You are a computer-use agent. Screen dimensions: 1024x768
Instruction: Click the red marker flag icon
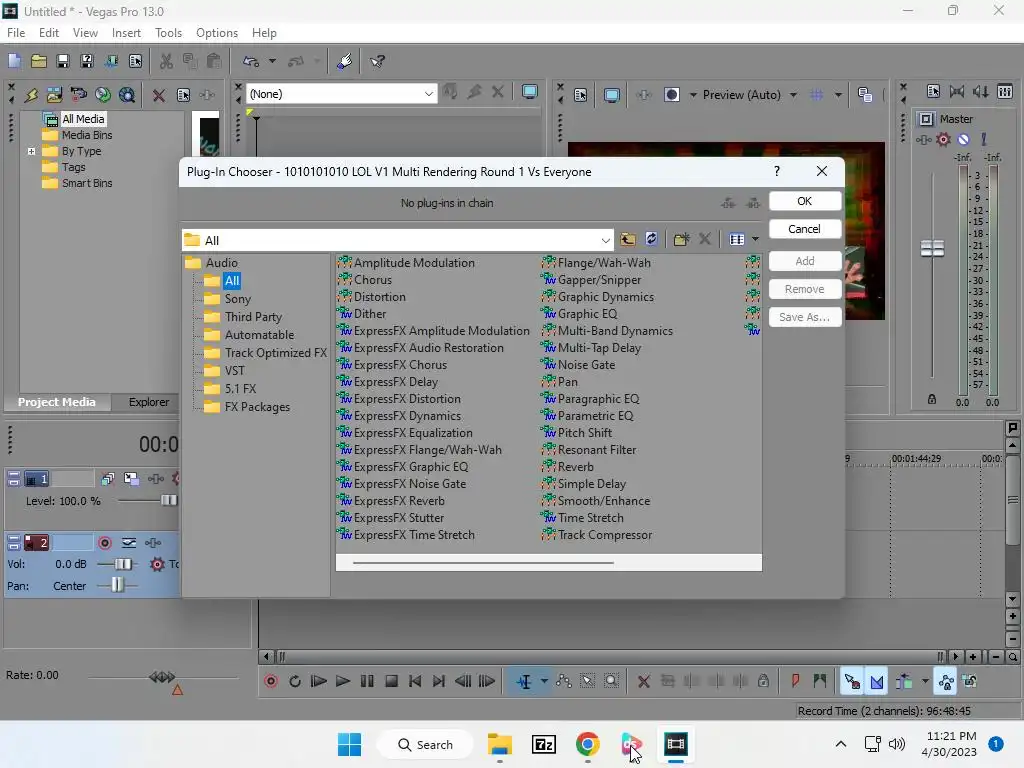(x=795, y=681)
